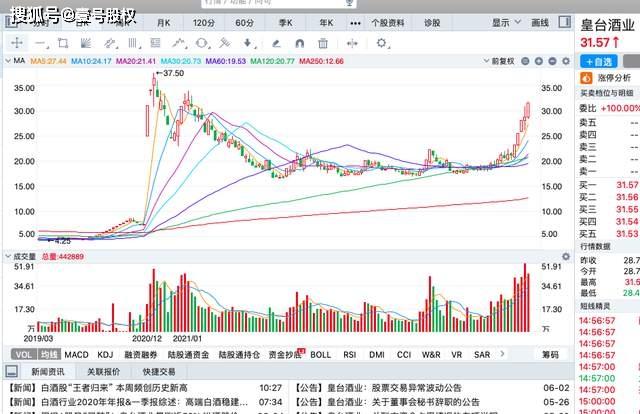Collapse the 成交量 volume panel

8,256
